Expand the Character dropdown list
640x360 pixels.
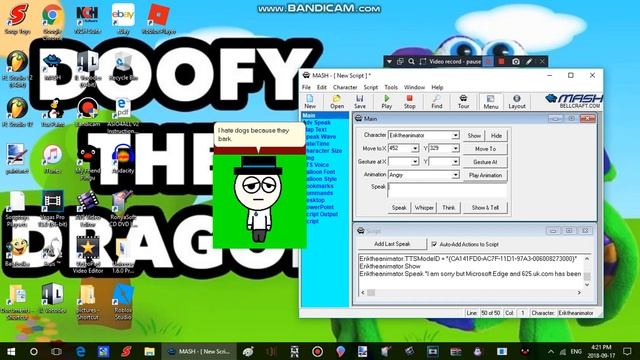pyautogui.click(x=455, y=135)
